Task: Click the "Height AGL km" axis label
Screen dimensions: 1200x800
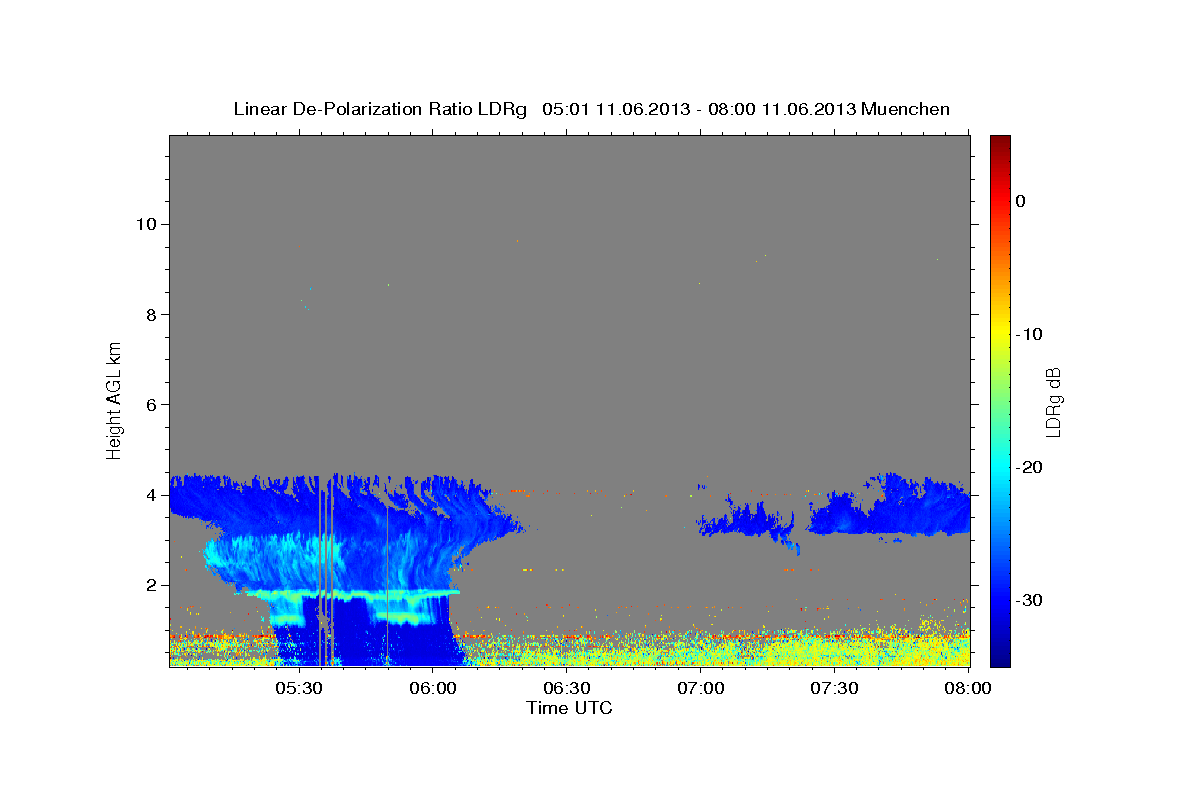Action: coord(114,400)
